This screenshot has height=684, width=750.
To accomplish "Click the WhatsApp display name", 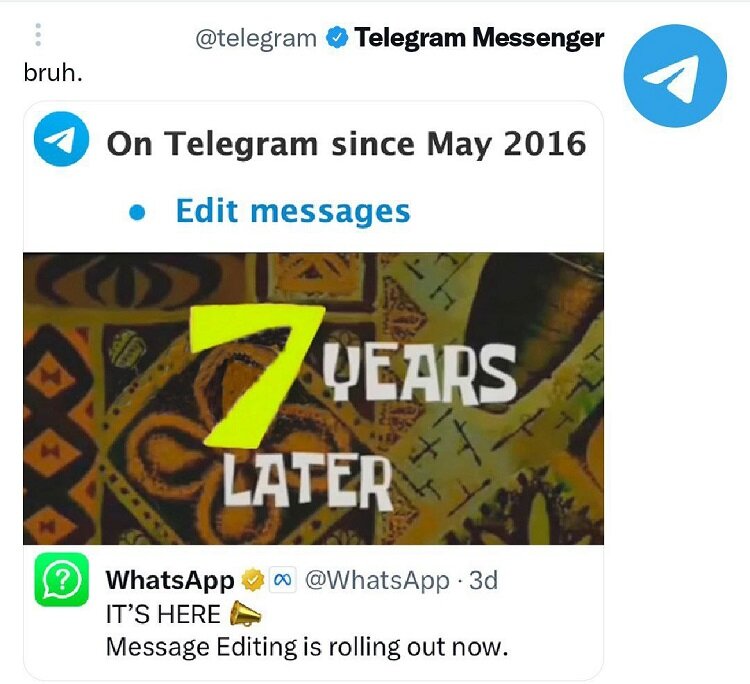I will (x=170, y=580).
